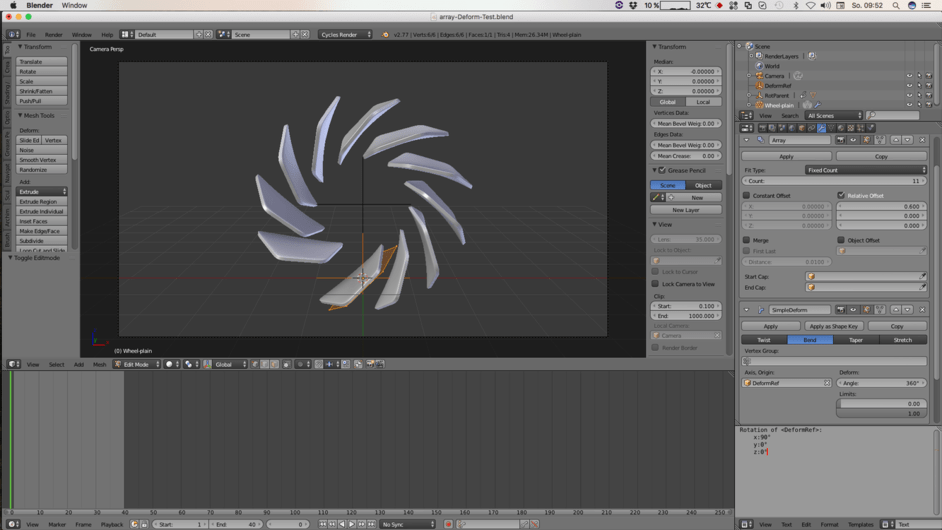Open the Edit Mode selector dropdown

tap(135, 364)
